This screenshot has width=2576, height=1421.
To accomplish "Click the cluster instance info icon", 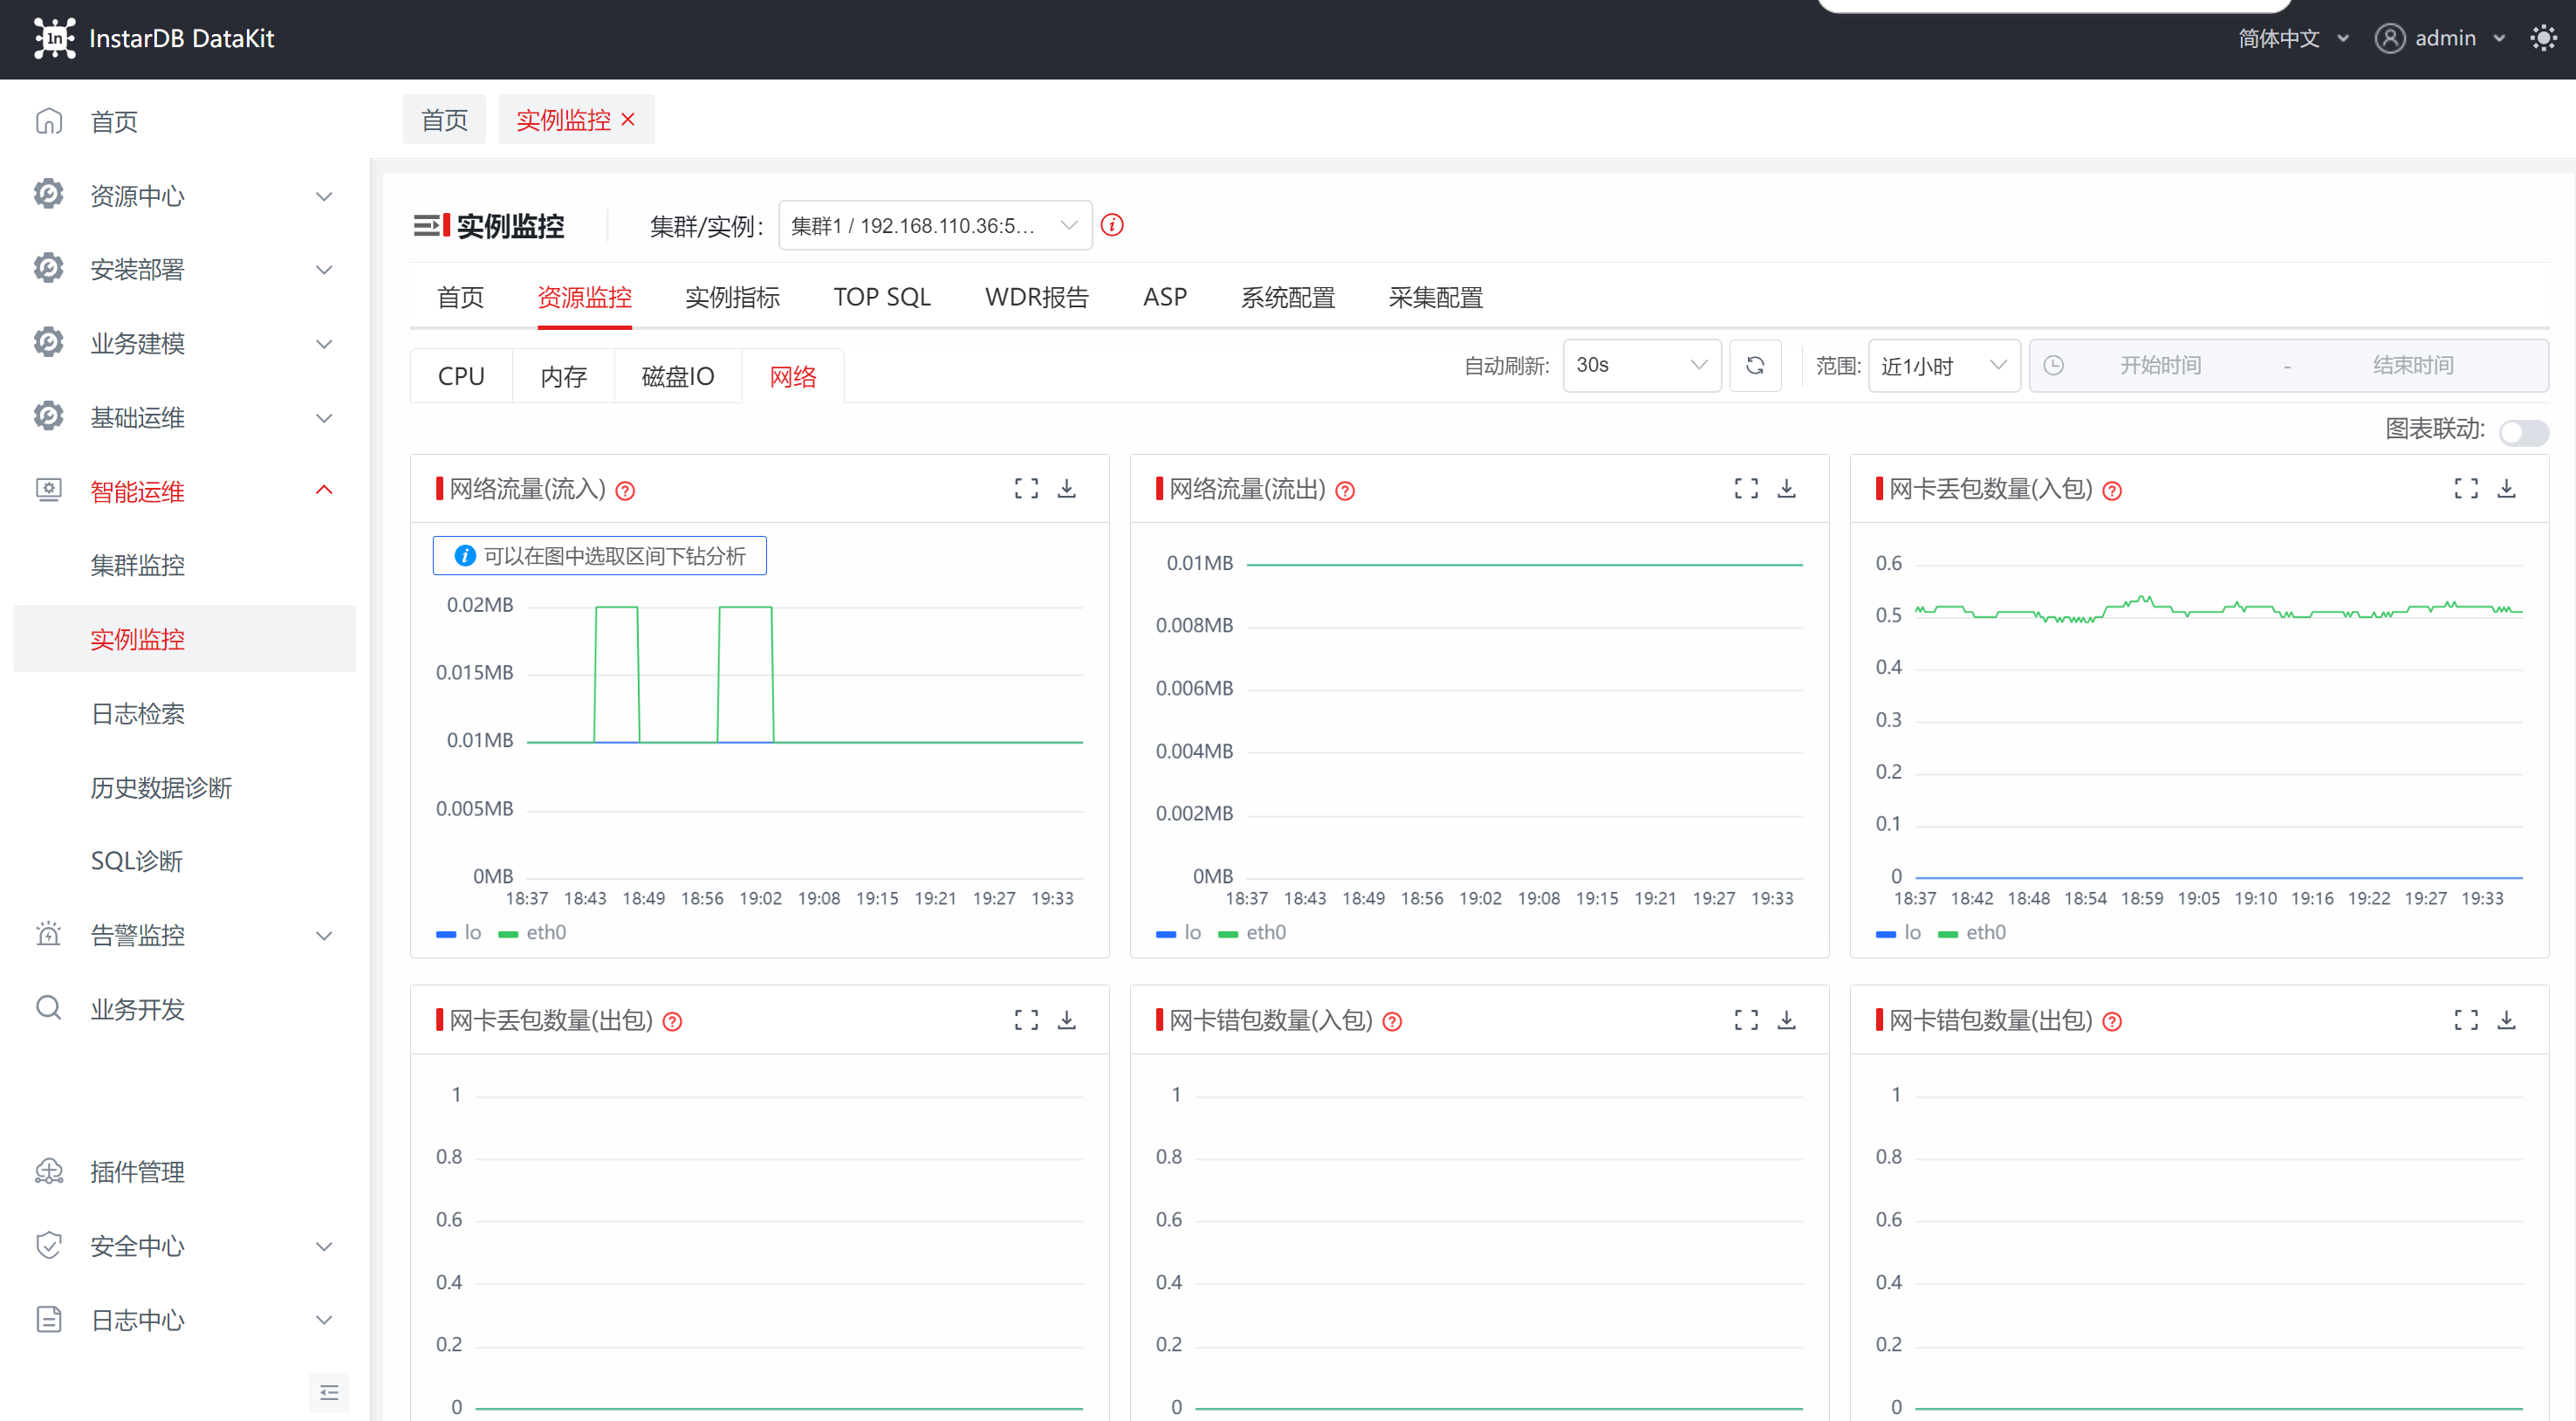I will 1112,225.
